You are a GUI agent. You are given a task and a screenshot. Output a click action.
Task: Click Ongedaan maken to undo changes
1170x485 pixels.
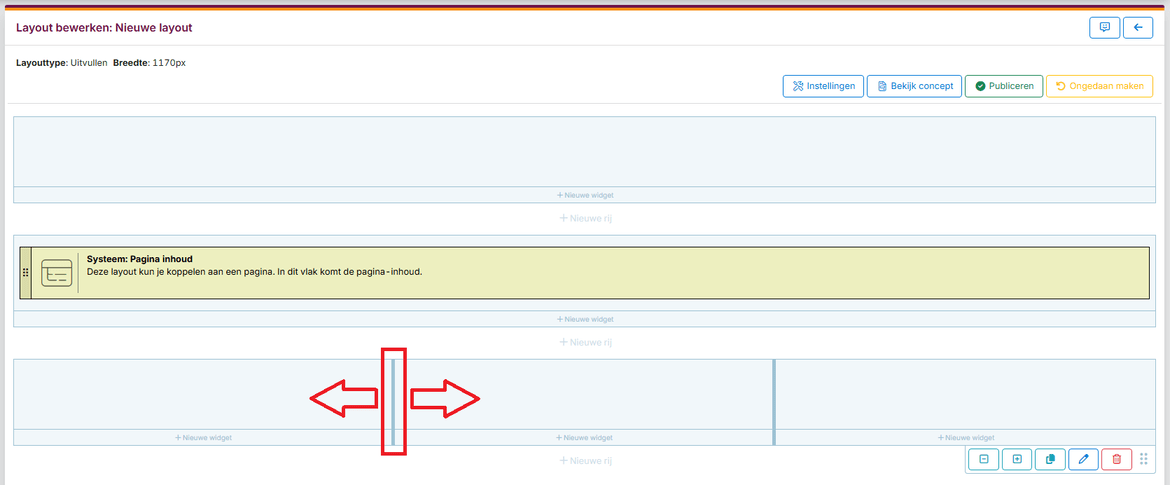pyautogui.click(x=1099, y=86)
